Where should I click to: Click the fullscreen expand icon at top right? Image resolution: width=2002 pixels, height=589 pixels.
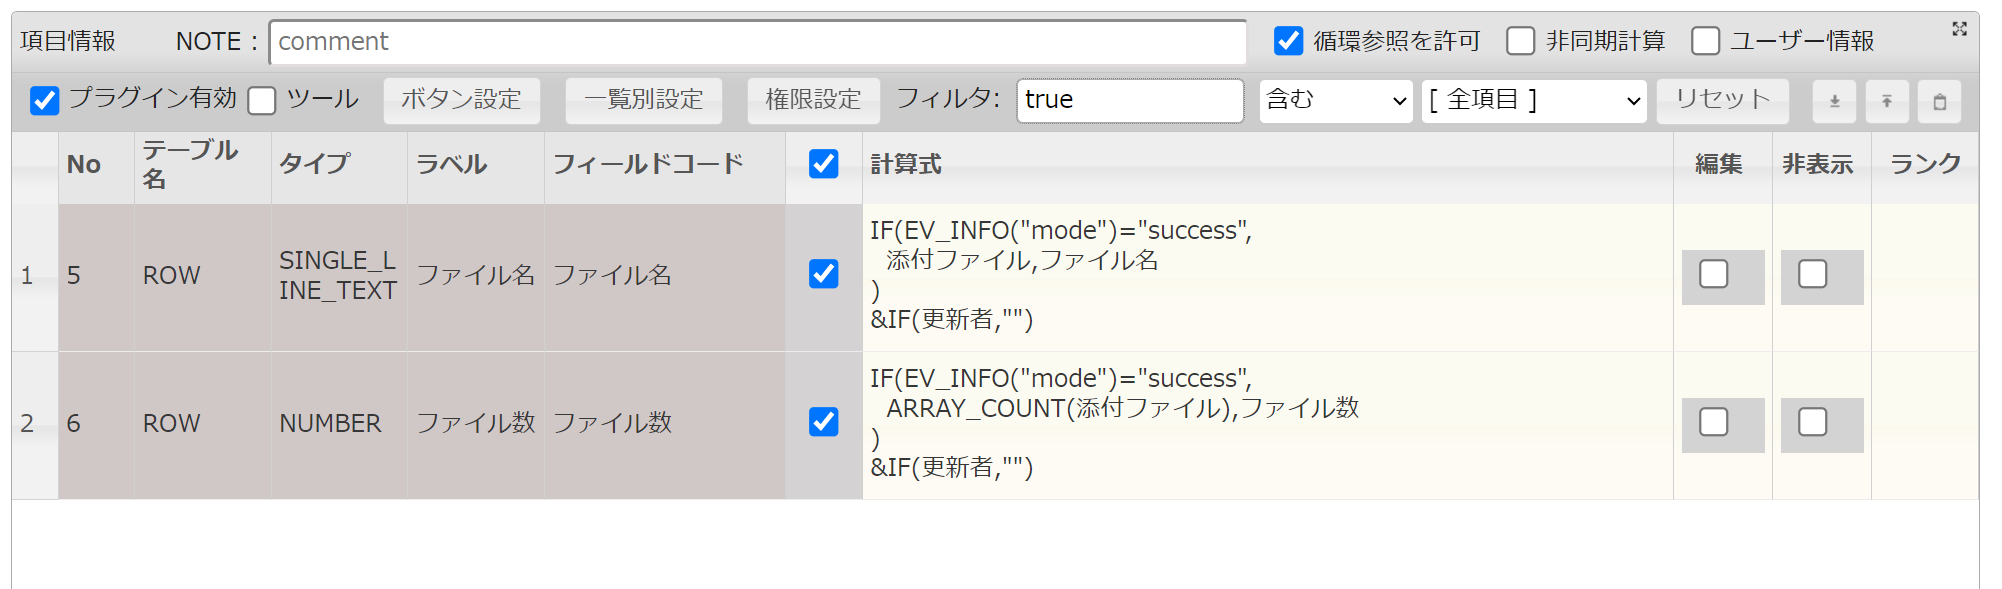[1959, 29]
